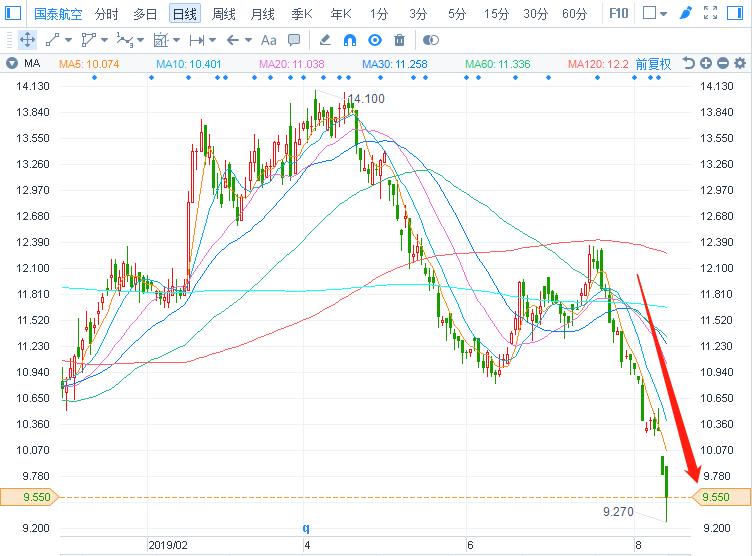
Task: Click the 14.100 high price label
Action: [366, 99]
